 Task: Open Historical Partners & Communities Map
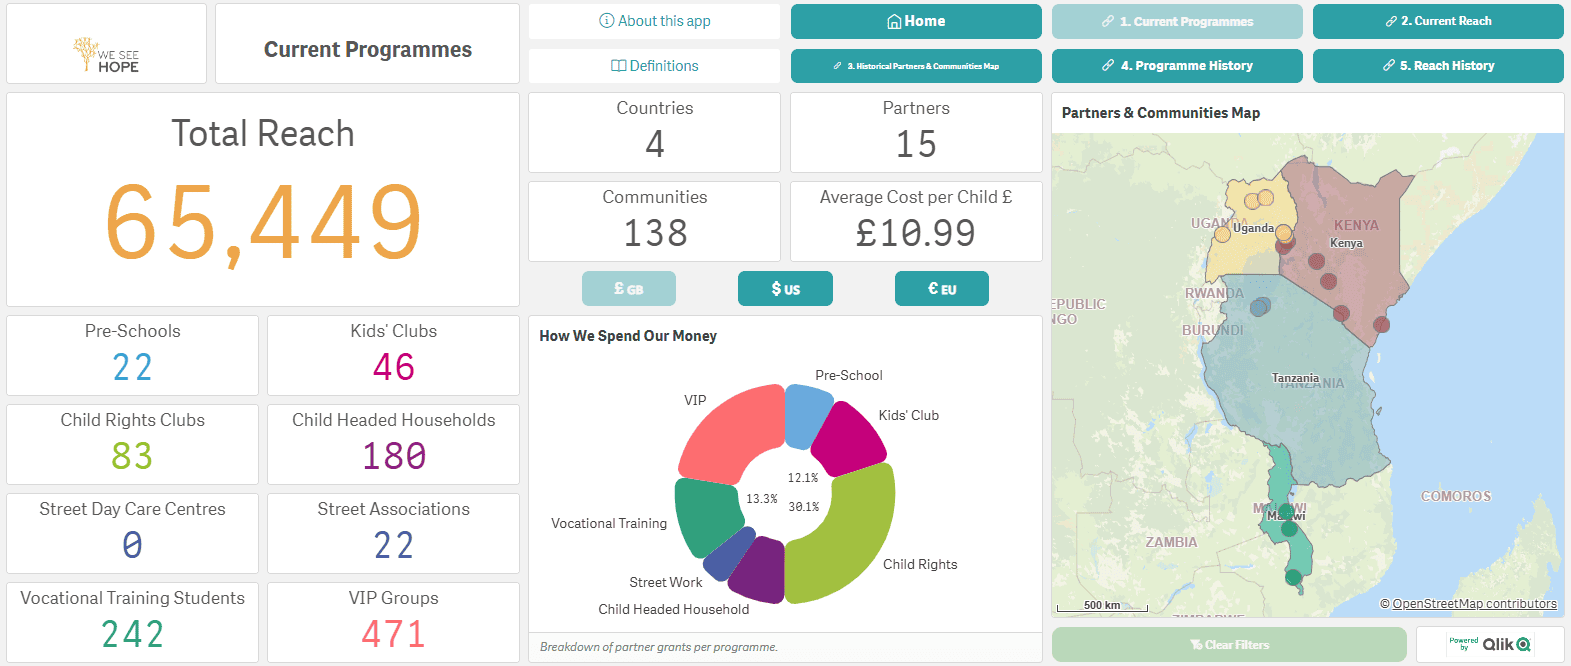click(x=916, y=66)
